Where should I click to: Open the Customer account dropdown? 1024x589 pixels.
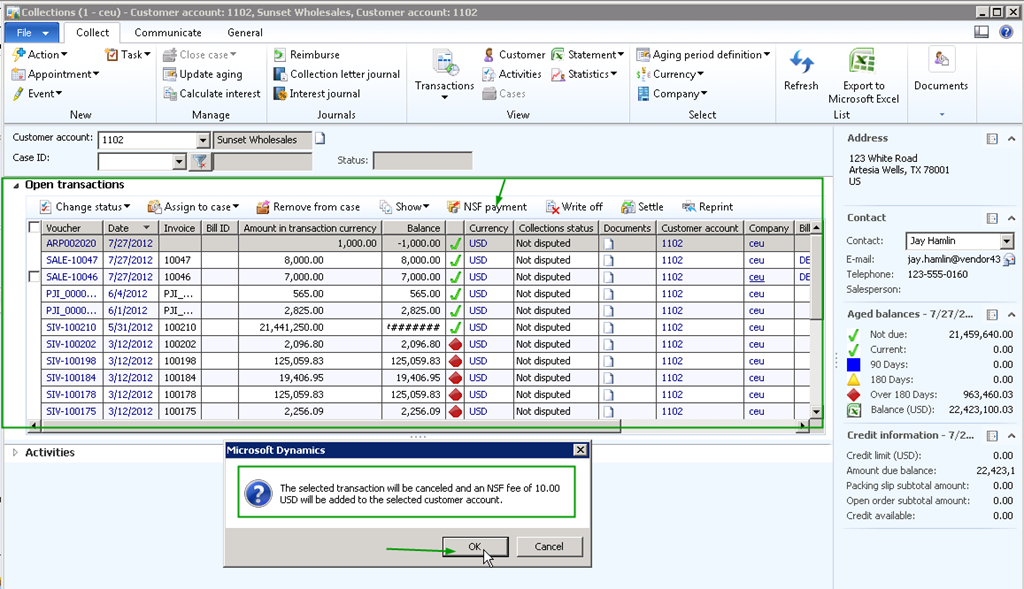pos(203,140)
